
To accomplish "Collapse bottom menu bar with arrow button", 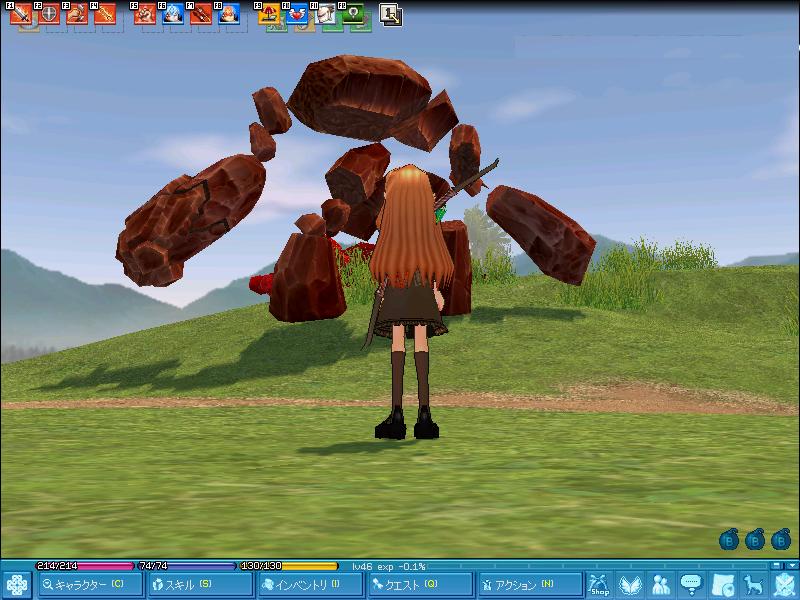I will pos(793,565).
